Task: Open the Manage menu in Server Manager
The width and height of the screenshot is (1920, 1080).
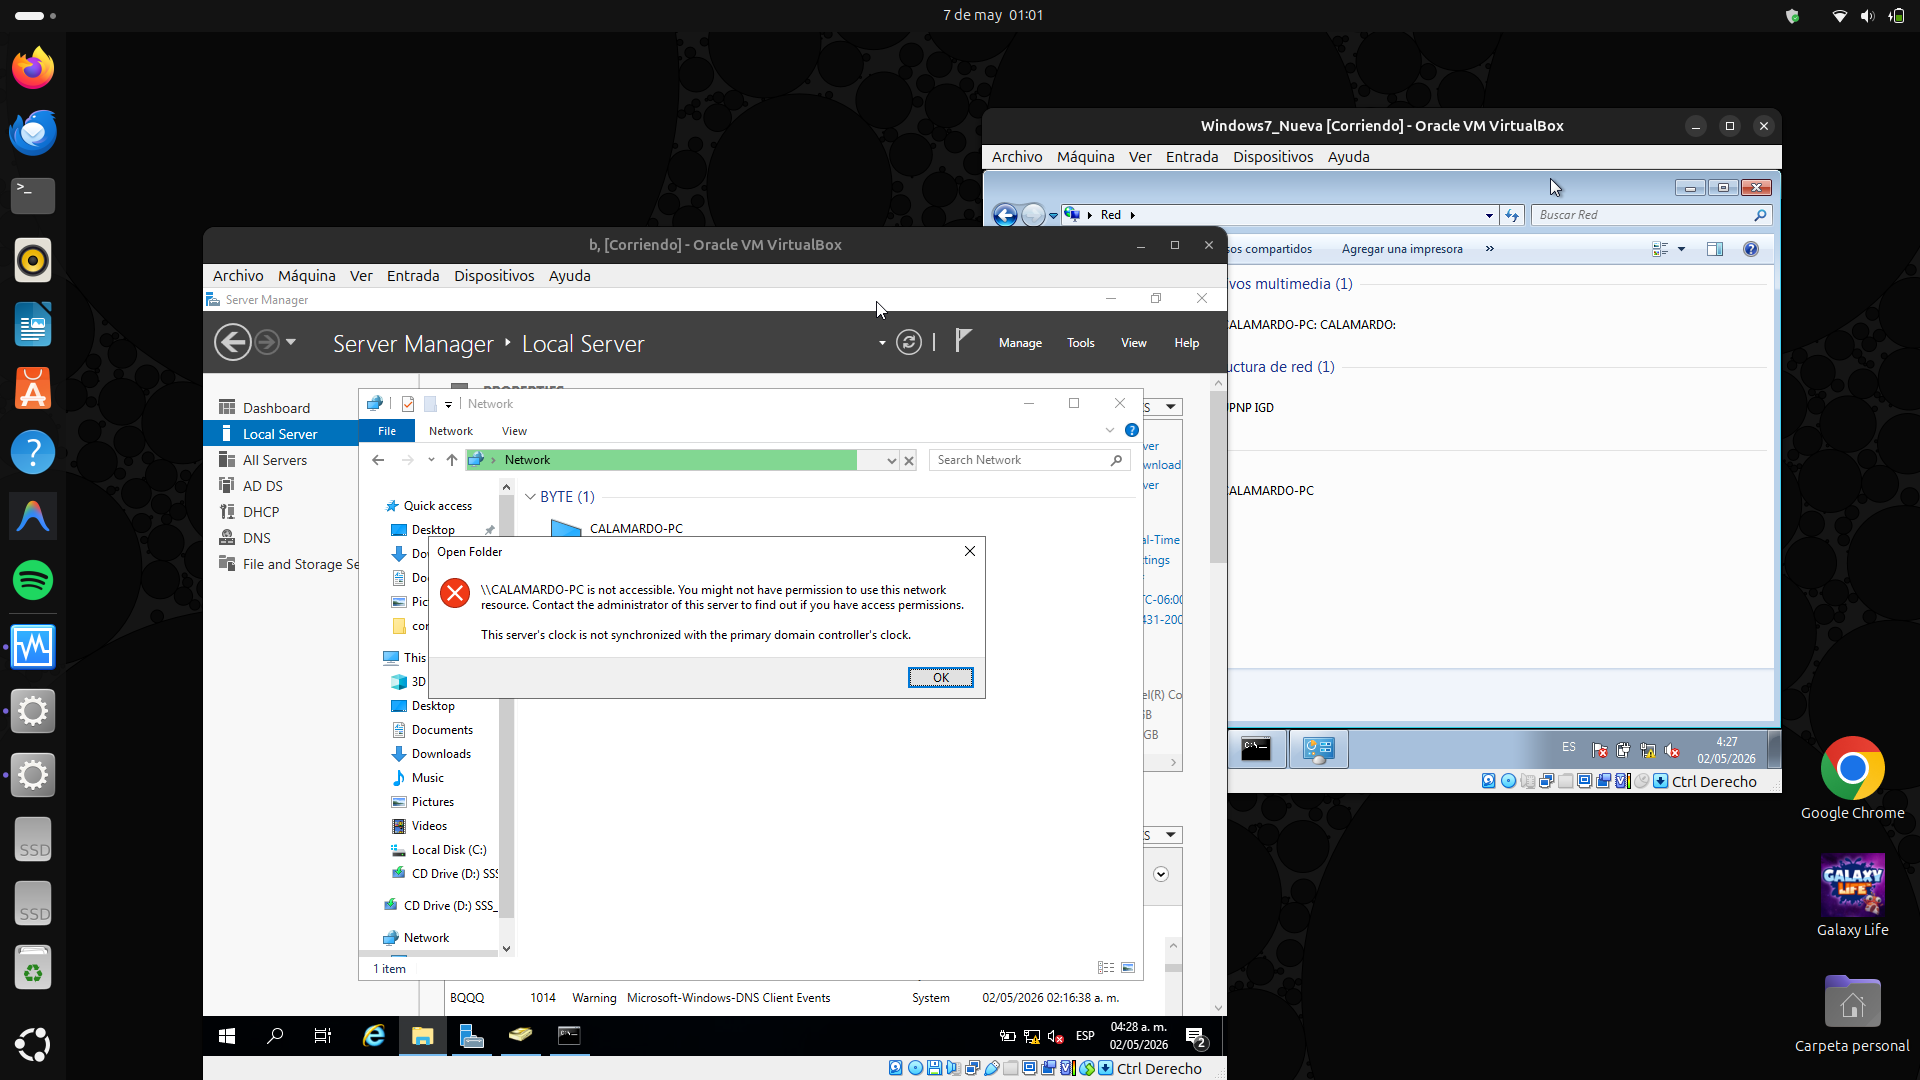Action: point(1020,343)
